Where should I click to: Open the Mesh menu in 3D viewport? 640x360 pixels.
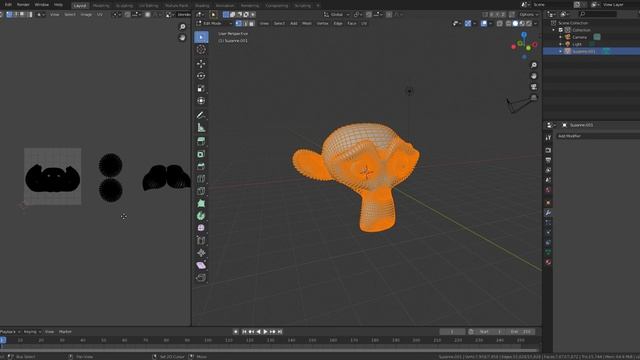[307, 23]
